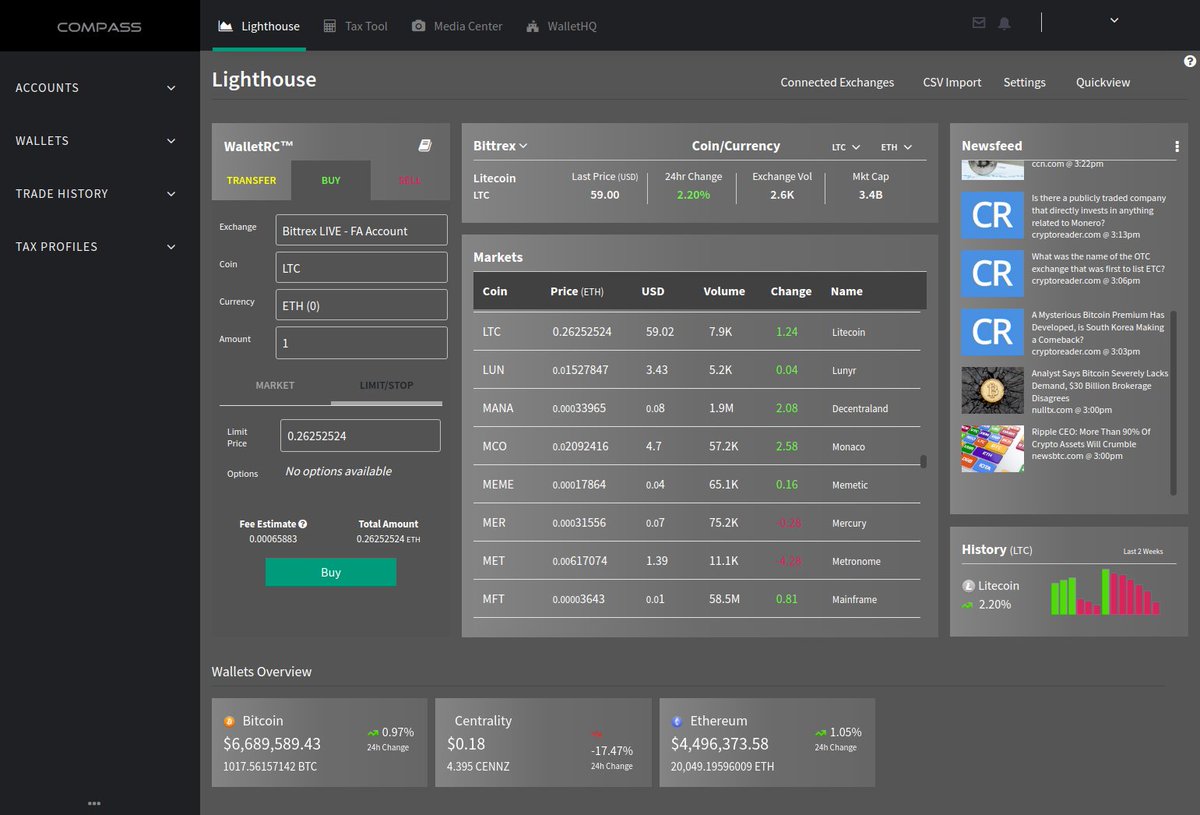
Task: Switch to the Tax Tool tab
Action: [355, 26]
